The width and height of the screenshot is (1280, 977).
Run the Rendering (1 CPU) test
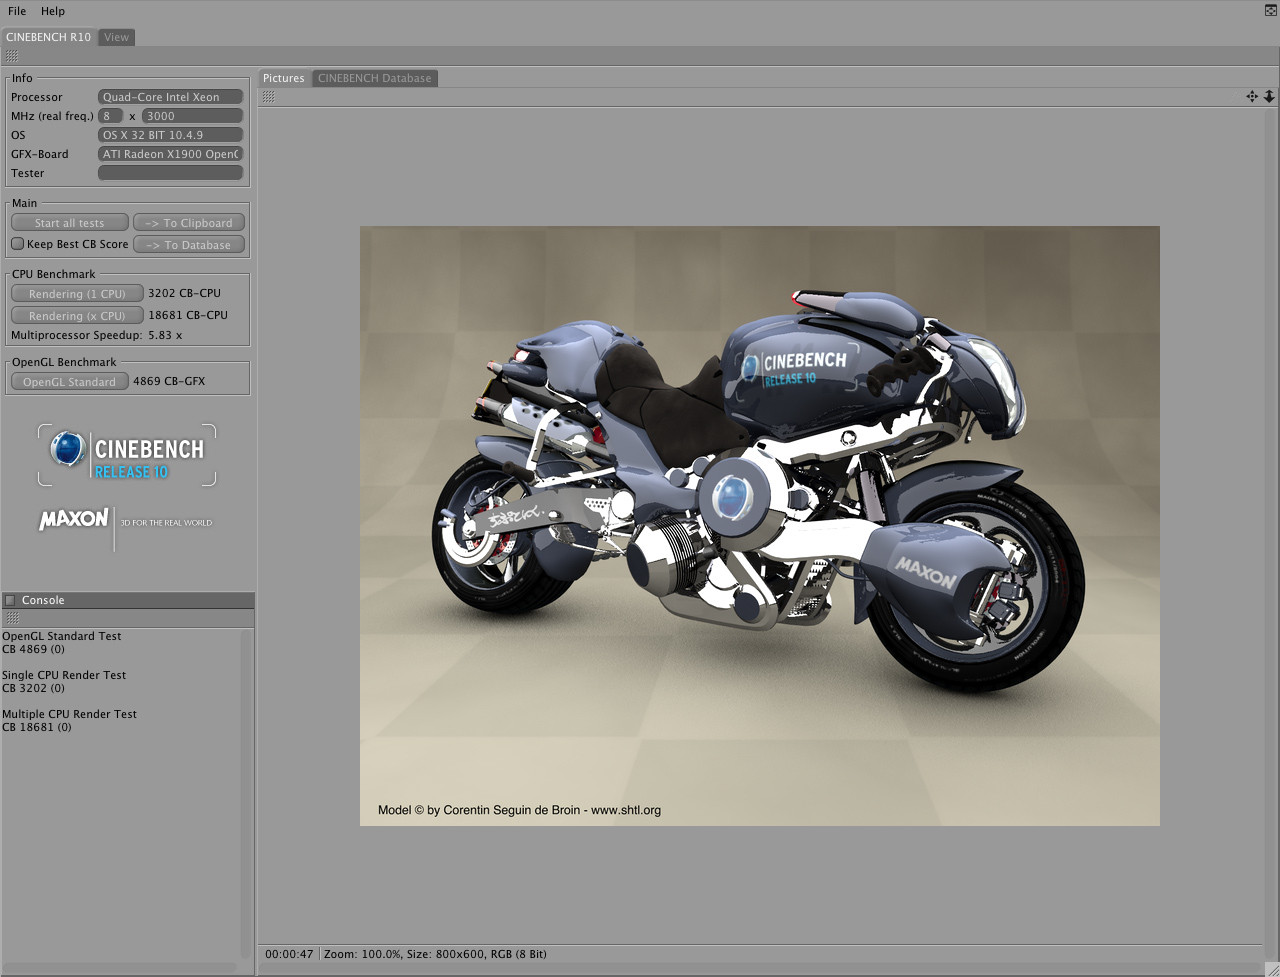(77, 294)
